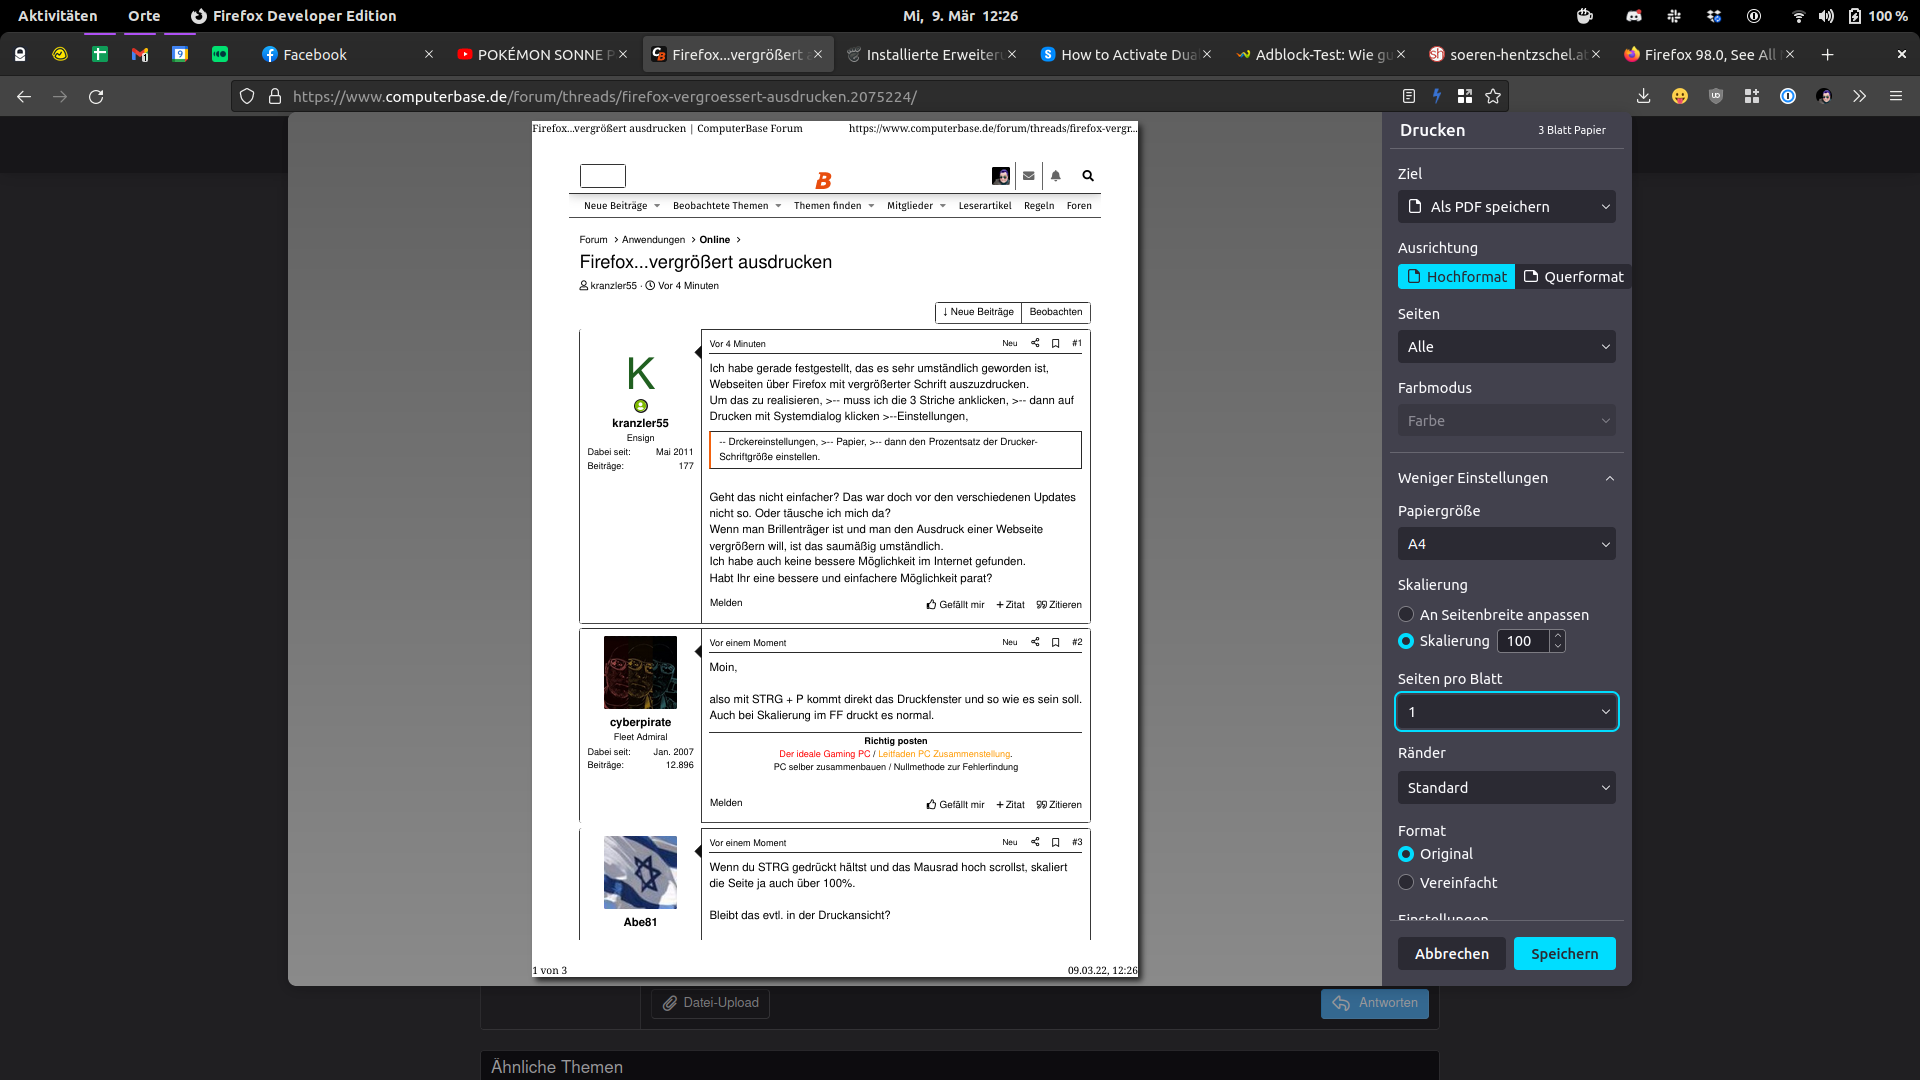This screenshot has height=1080, width=1920.
Task: Click the bookmark star icon
Action: point(1493,96)
